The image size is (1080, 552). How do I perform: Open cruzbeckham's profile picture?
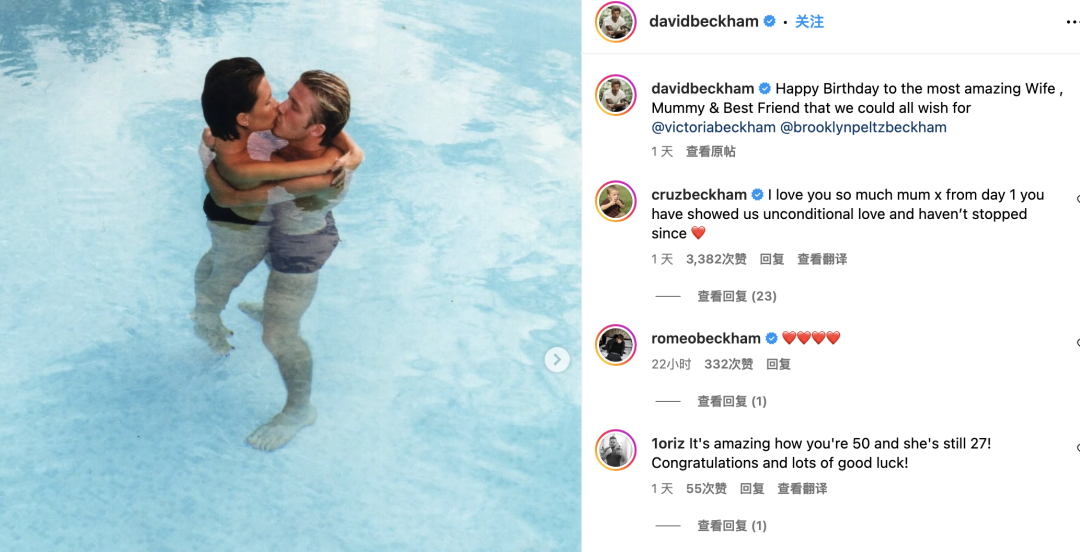[x=615, y=201]
